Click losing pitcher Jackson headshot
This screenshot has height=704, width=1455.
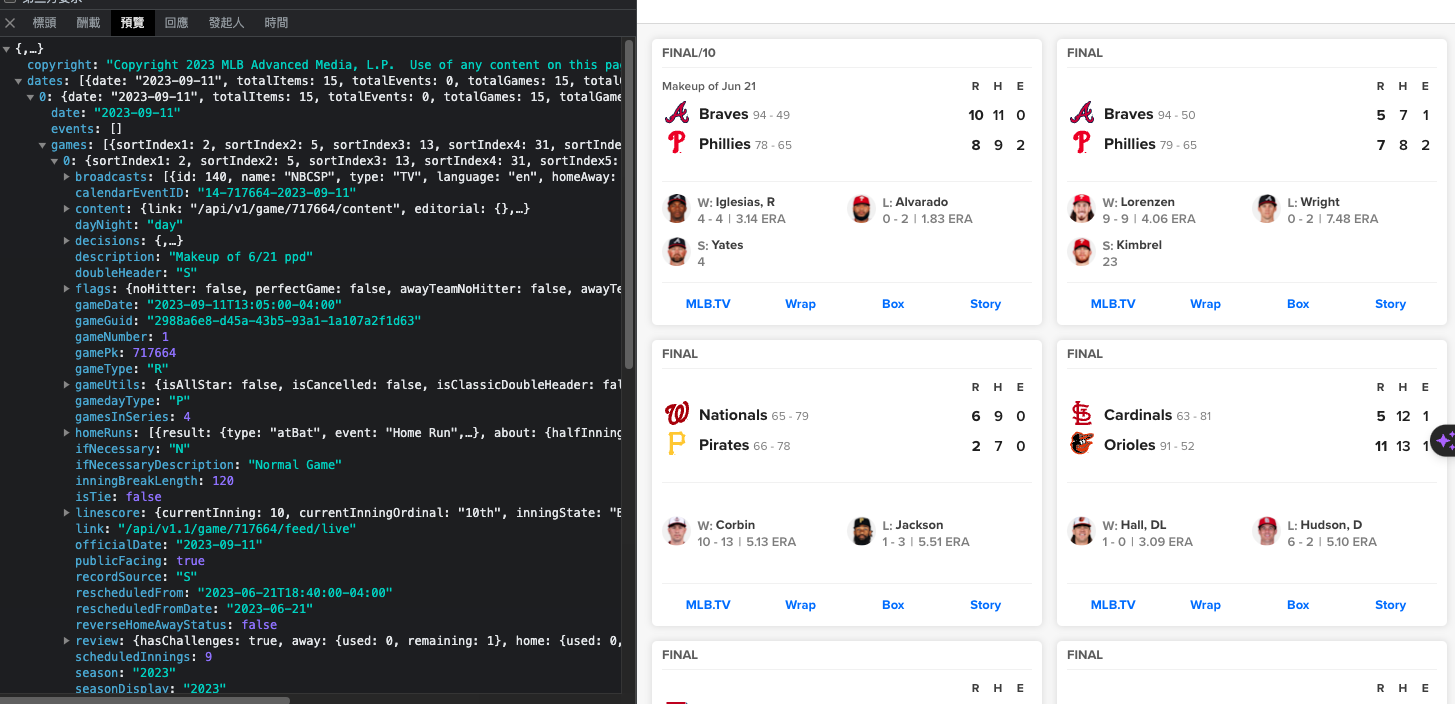[x=861, y=531]
